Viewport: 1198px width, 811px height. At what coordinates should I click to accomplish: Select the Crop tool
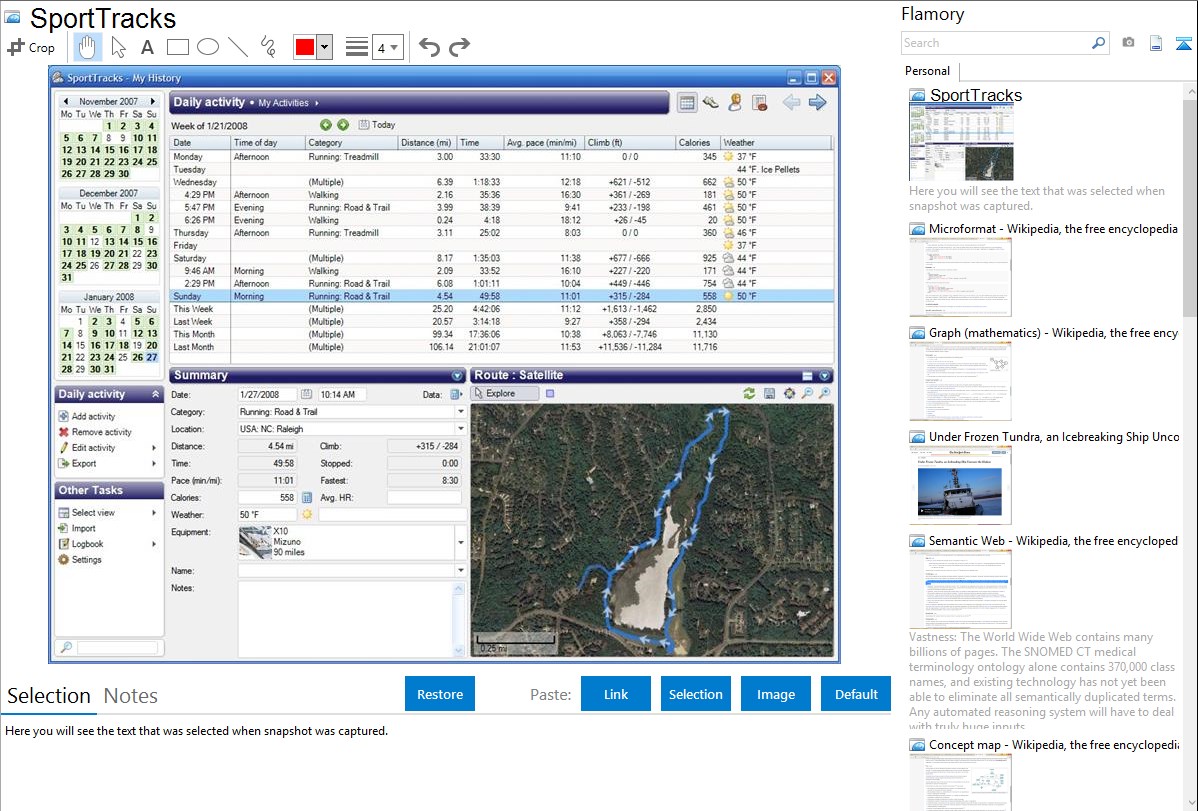tap(31, 47)
